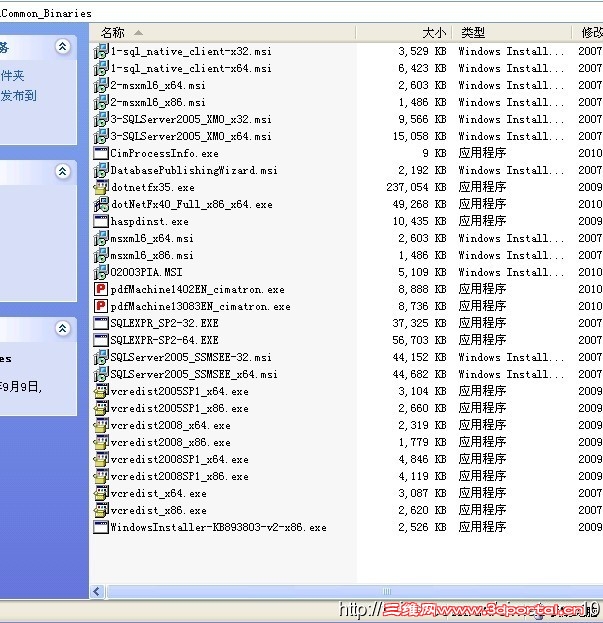Select the file name vcredist_x86.exe

click(x=158, y=510)
